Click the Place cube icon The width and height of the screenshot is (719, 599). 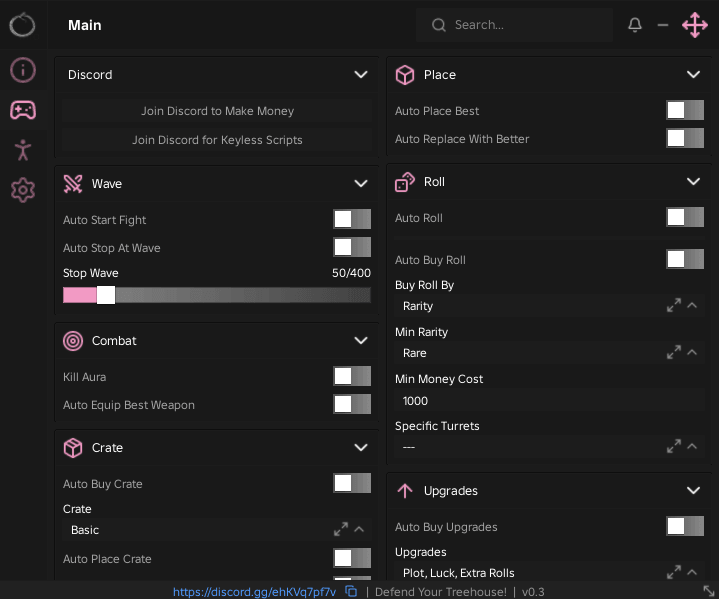pos(405,75)
